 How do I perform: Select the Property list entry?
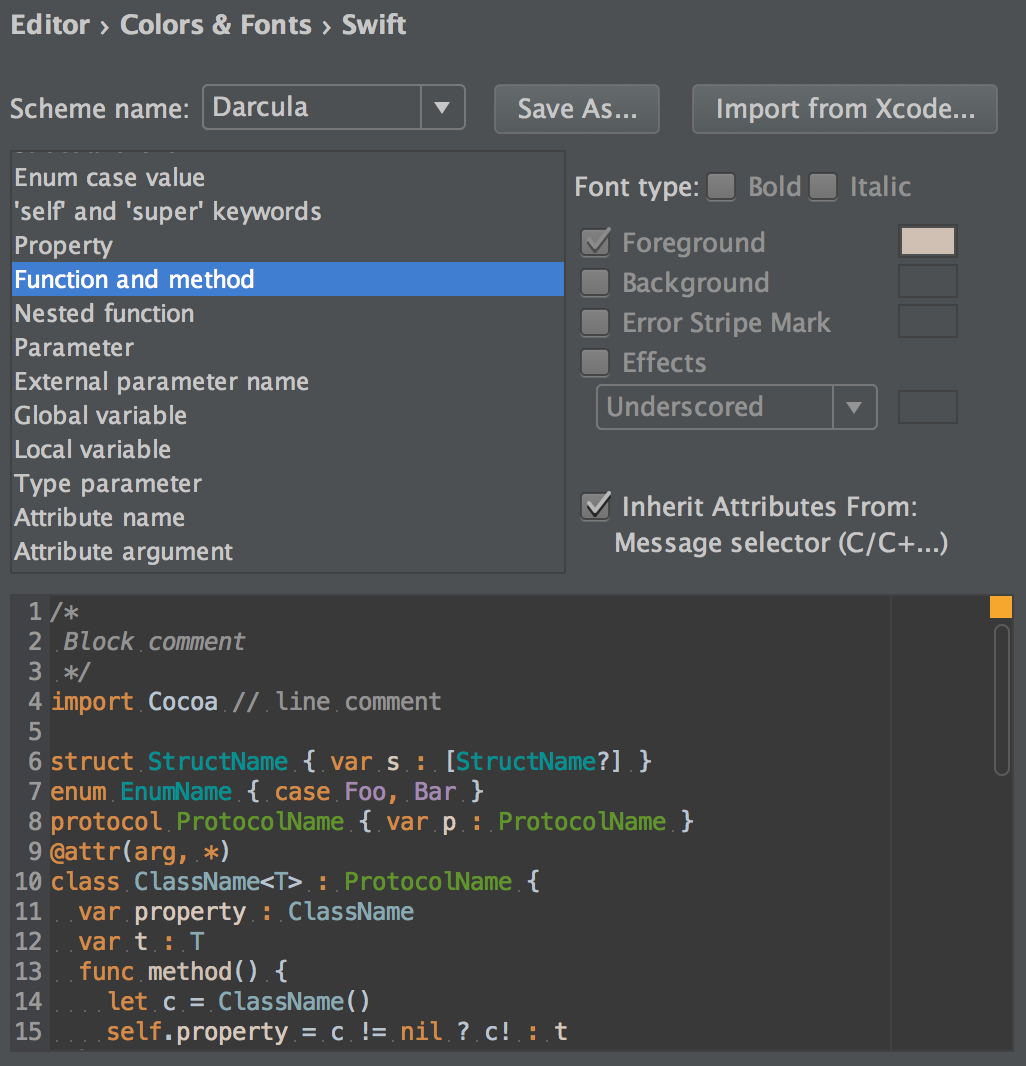pyautogui.click(x=63, y=245)
